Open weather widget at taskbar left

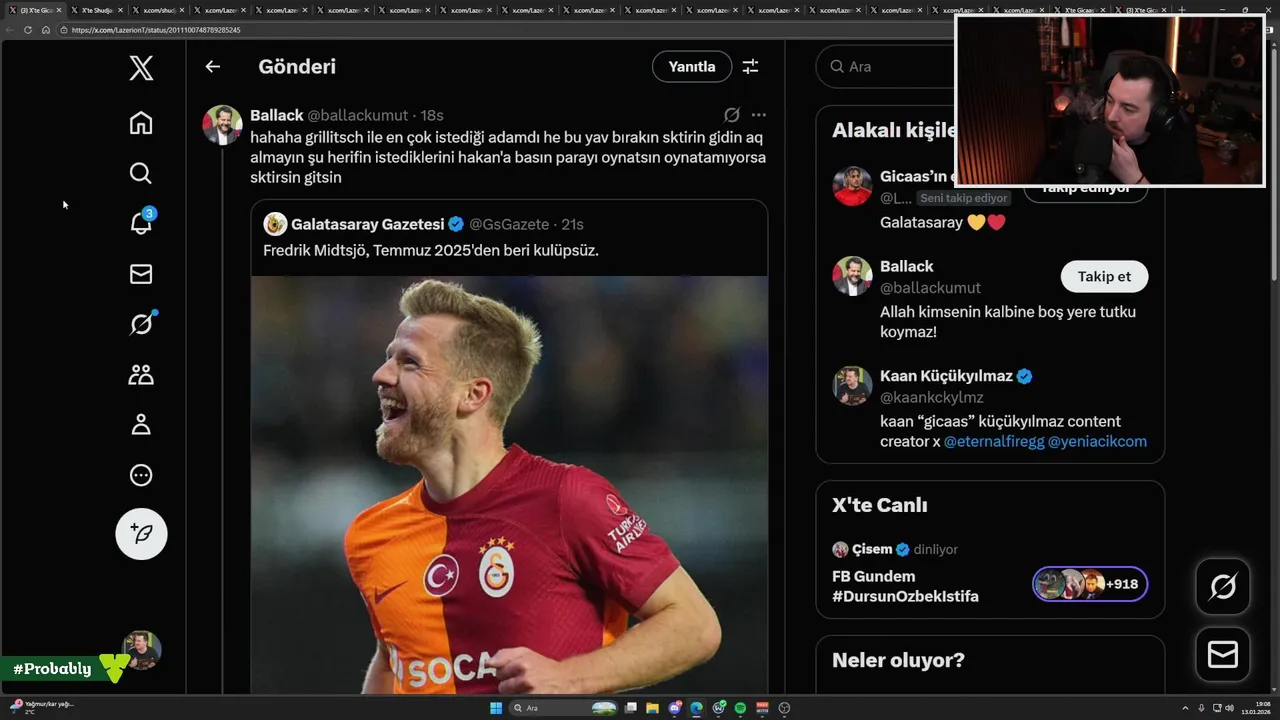tap(42, 707)
